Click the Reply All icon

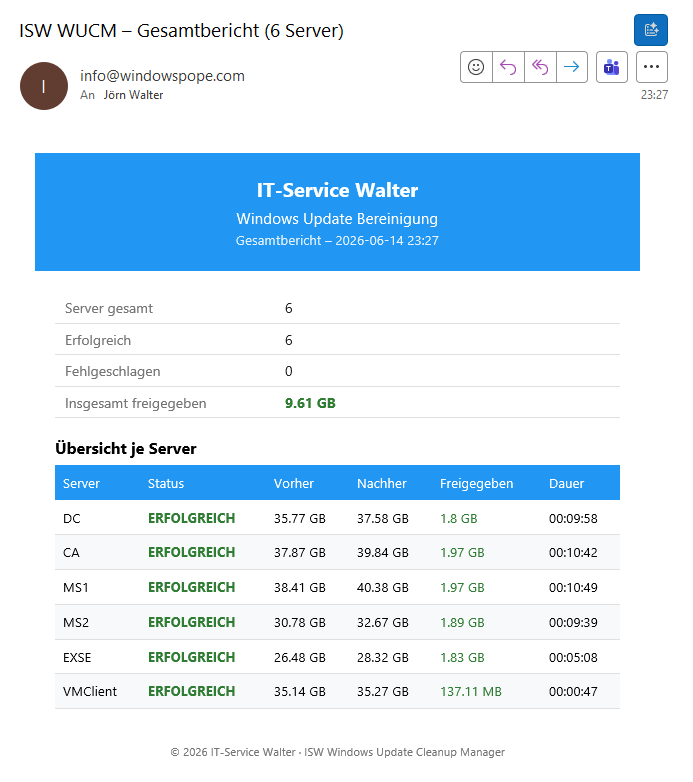[x=540, y=67]
